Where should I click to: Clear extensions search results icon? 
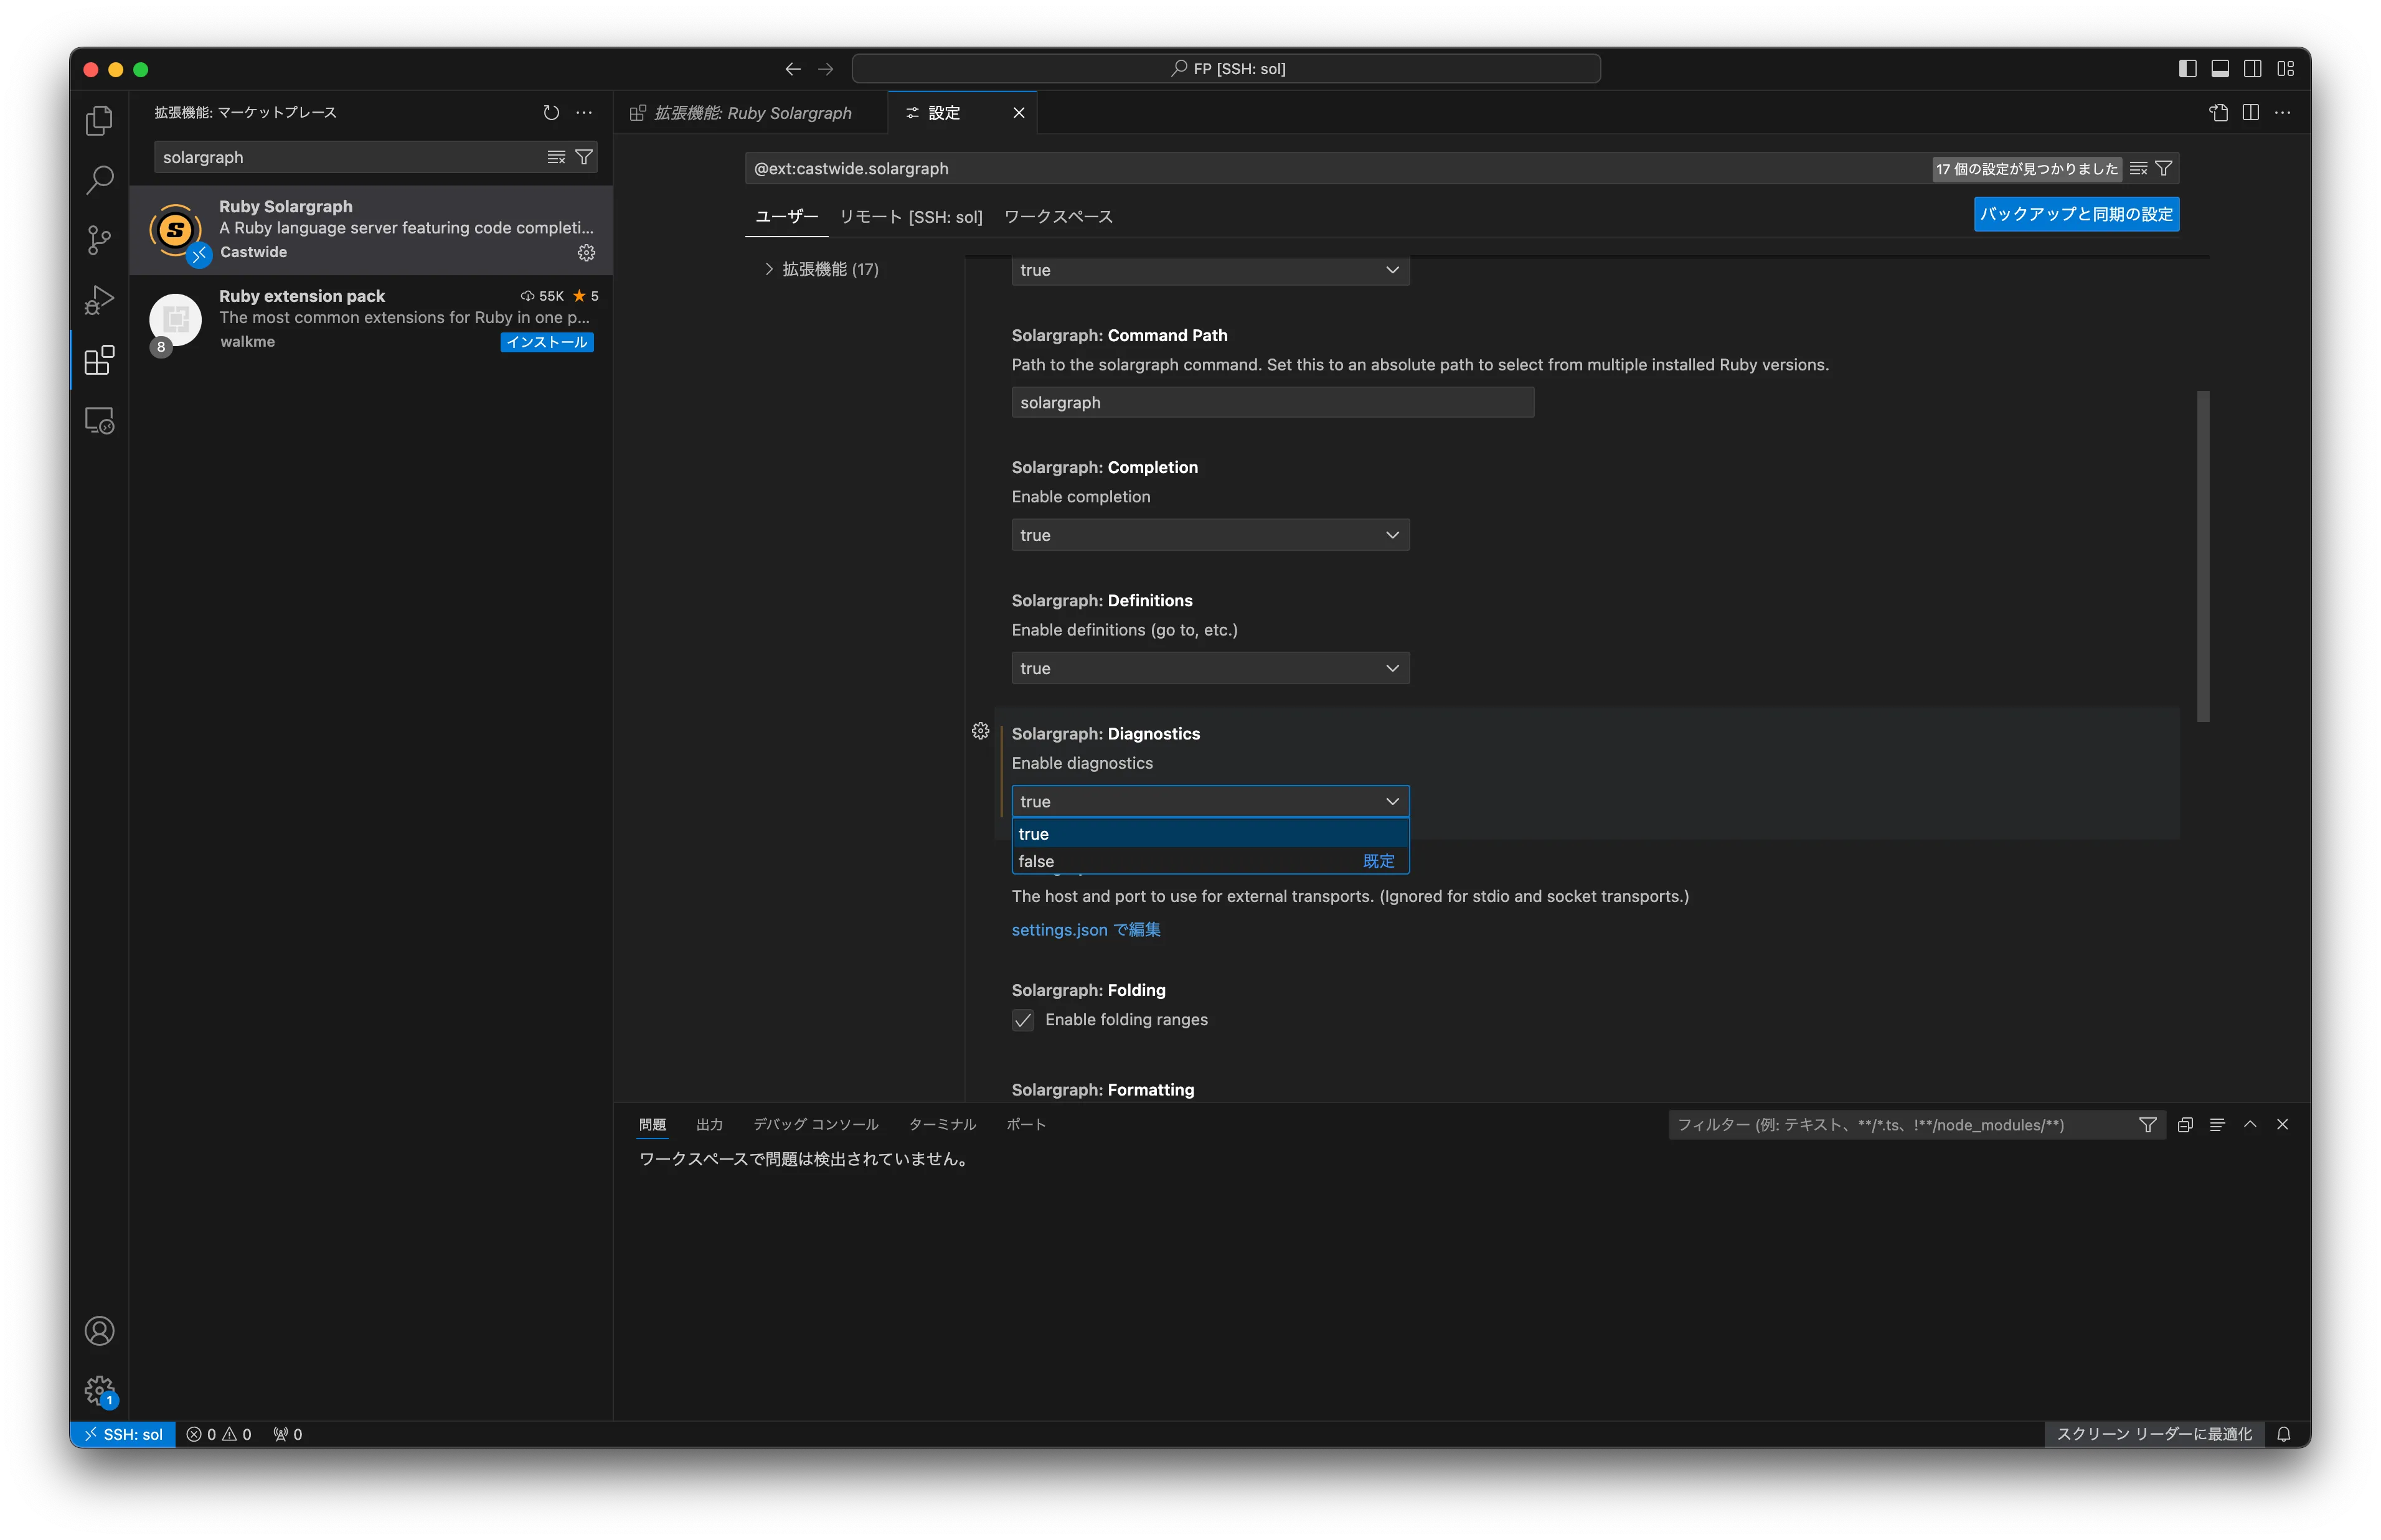pos(556,157)
